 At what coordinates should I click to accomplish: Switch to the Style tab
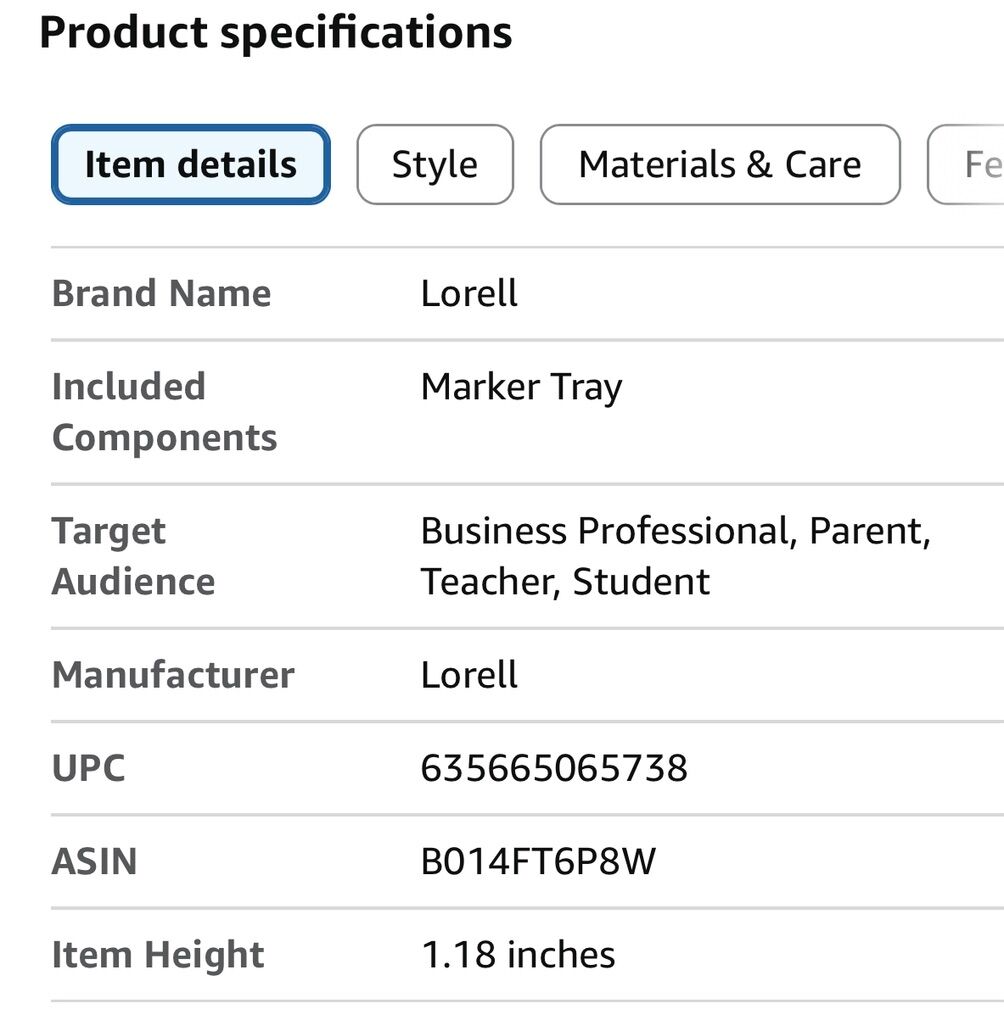coord(435,165)
